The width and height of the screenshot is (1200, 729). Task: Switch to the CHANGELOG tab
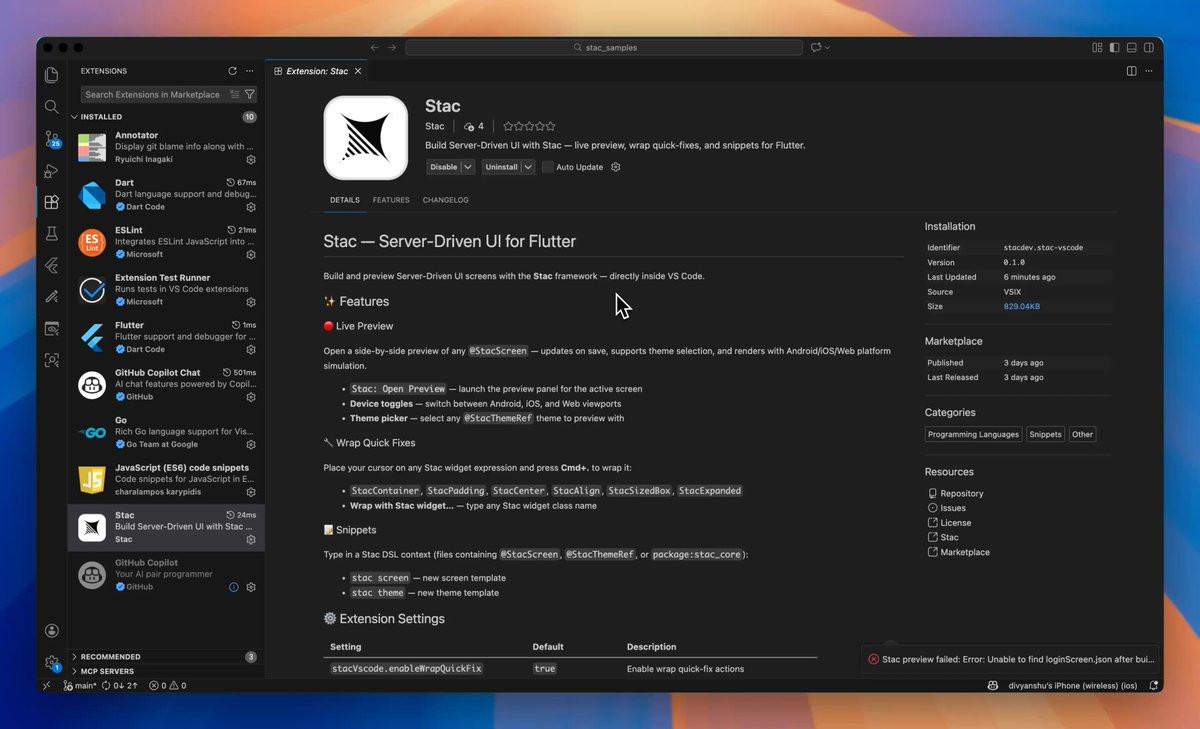click(x=445, y=200)
